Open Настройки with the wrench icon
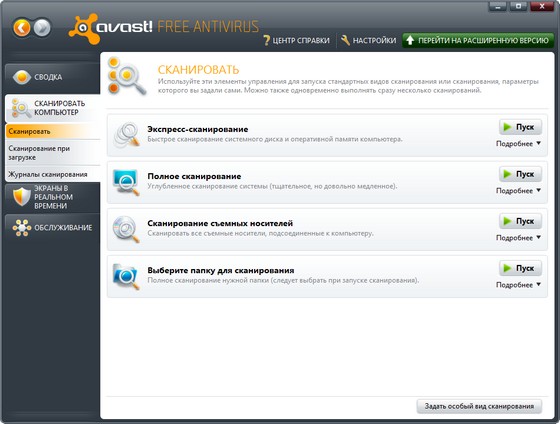This screenshot has width=560, height=424. coord(368,40)
